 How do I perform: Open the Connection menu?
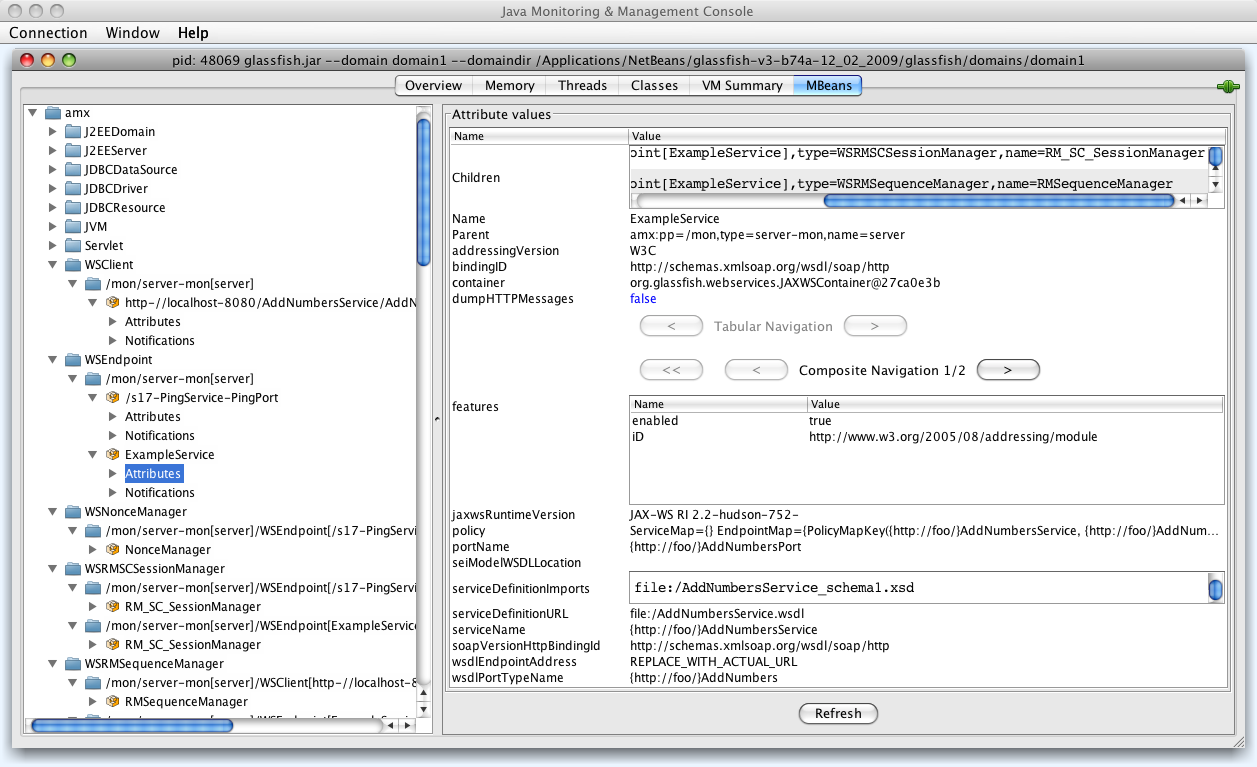(48, 33)
